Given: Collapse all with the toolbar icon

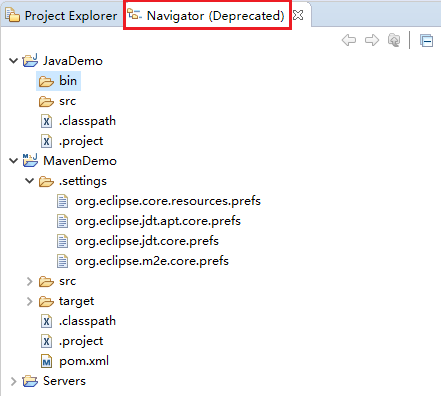Looking at the screenshot, I should click(x=426, y=41).
